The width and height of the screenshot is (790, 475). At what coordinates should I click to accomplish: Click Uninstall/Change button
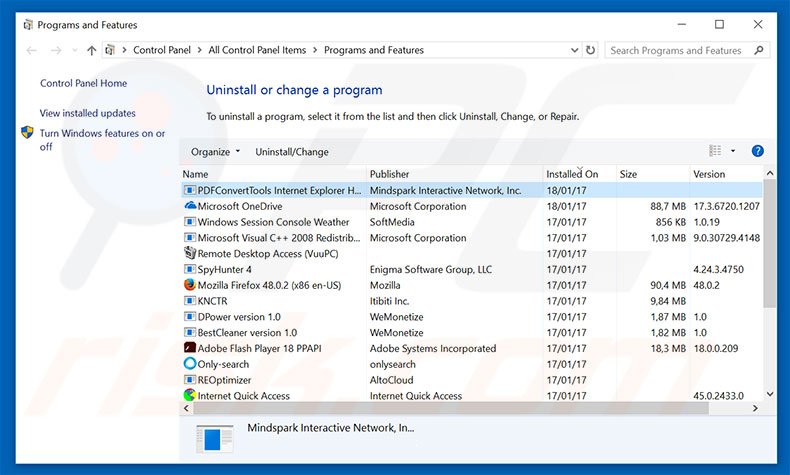pyautogui.click(x=292, y=152)
